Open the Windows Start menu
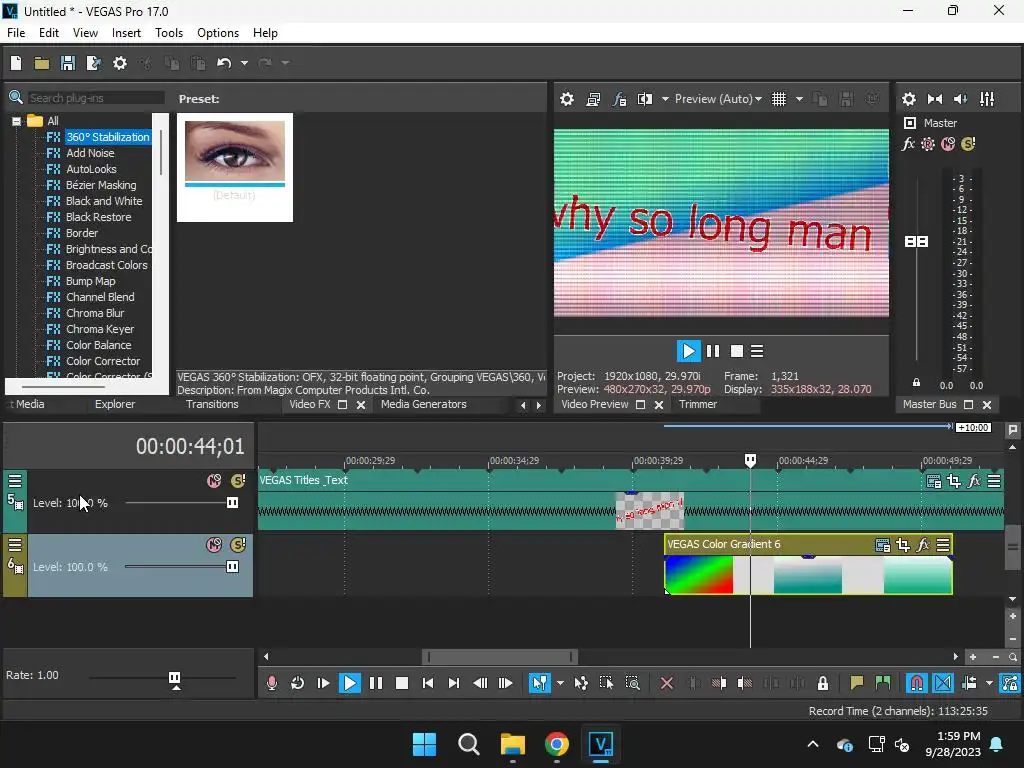 (x=424, y=744)
